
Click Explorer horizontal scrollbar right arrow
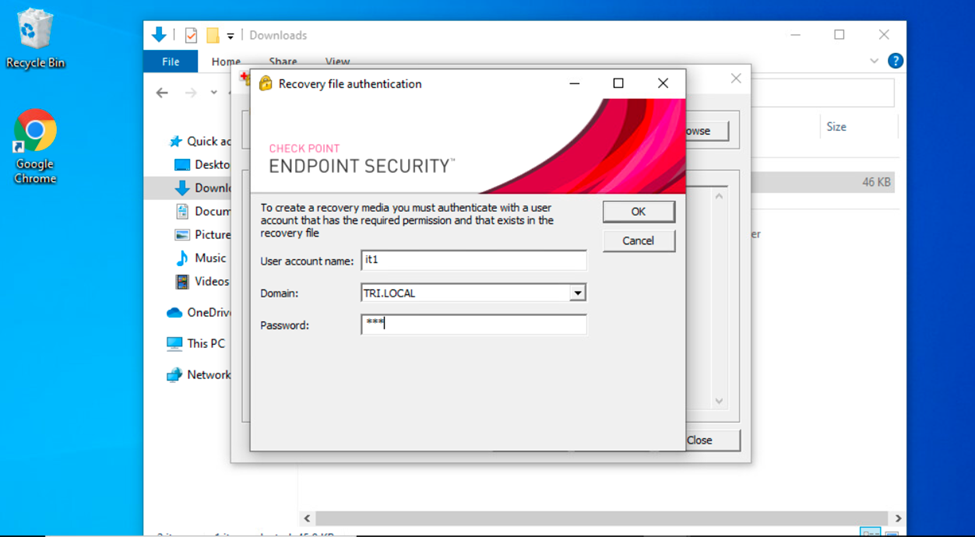[x=898, y=518]
